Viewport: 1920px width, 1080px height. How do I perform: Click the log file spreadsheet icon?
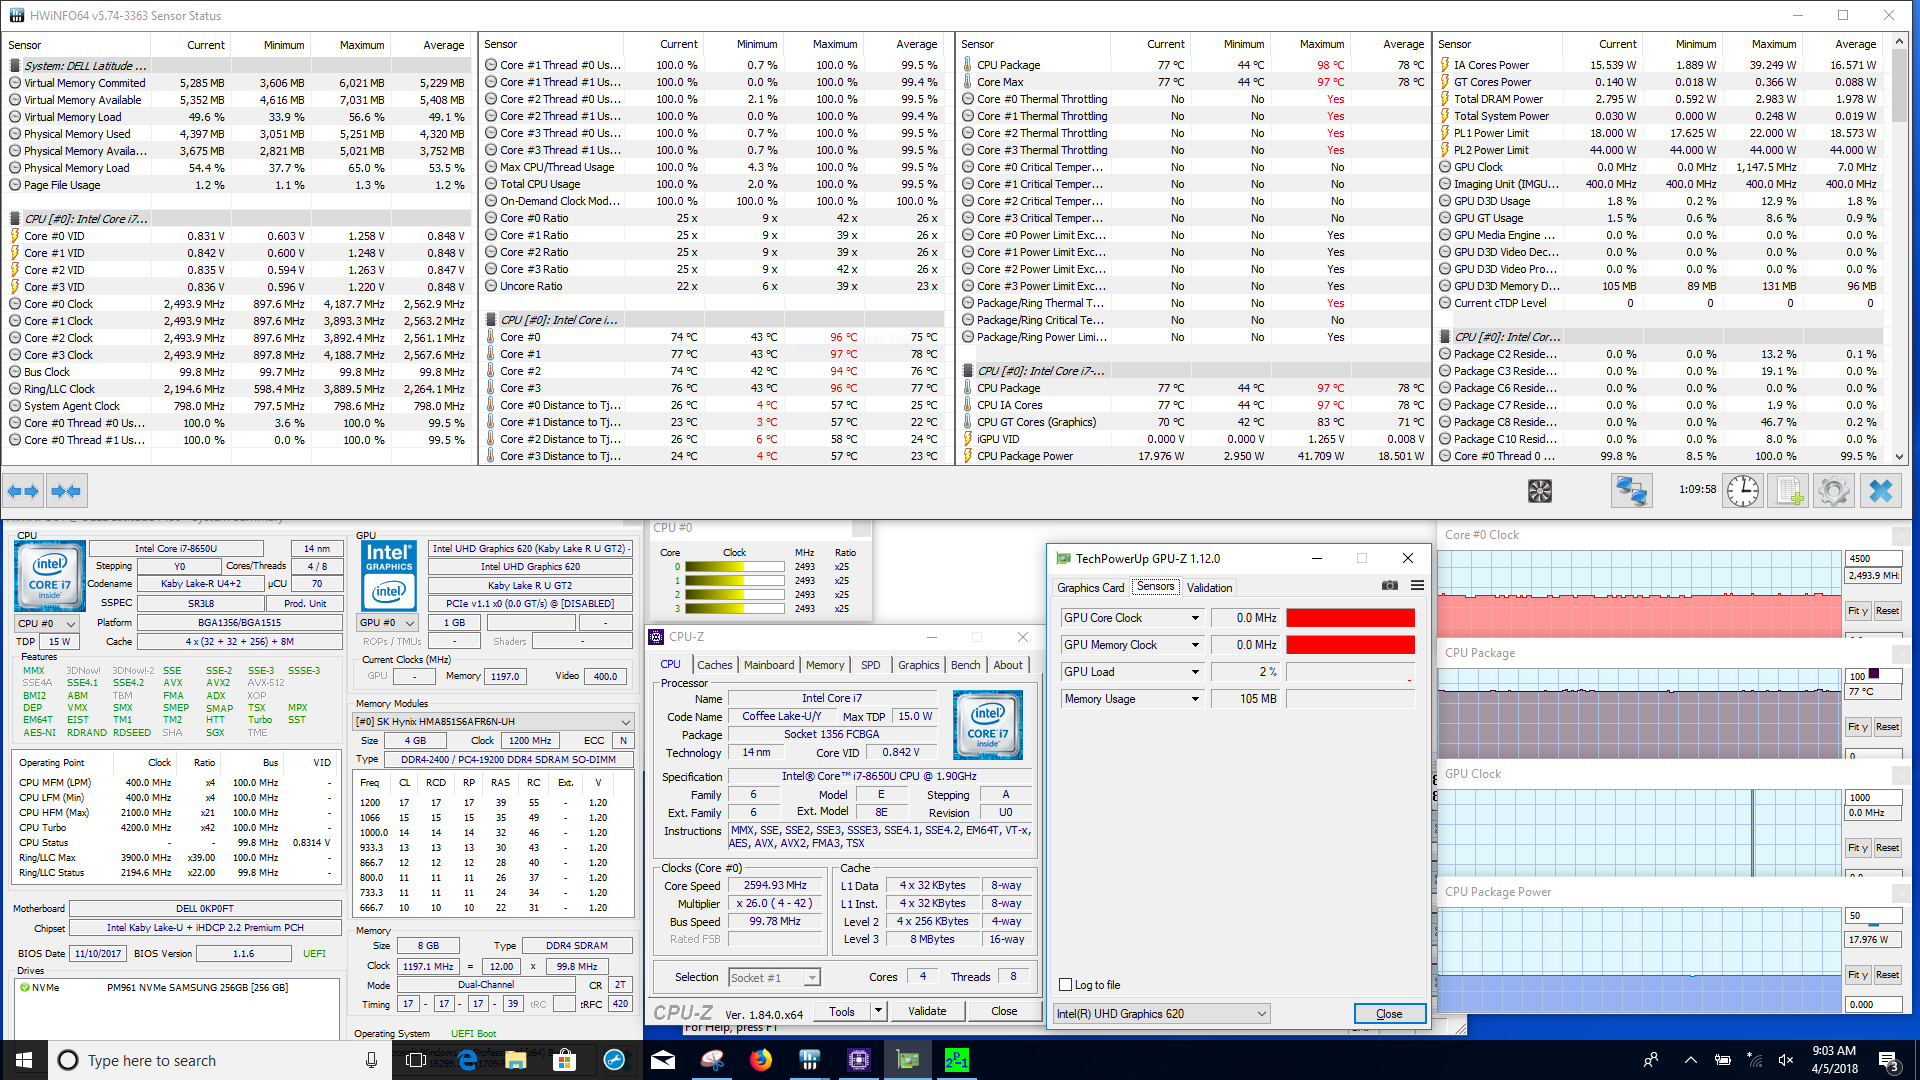(x=1788, y=491)
